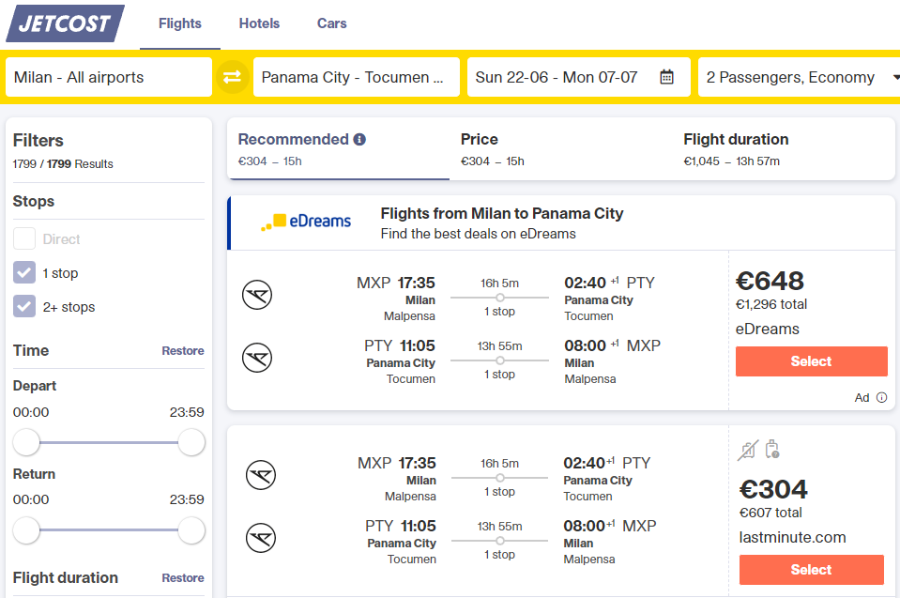Screen dimensions: 900x598
Task: Open the calendar icon in the date field
Action: click(666, 77)
